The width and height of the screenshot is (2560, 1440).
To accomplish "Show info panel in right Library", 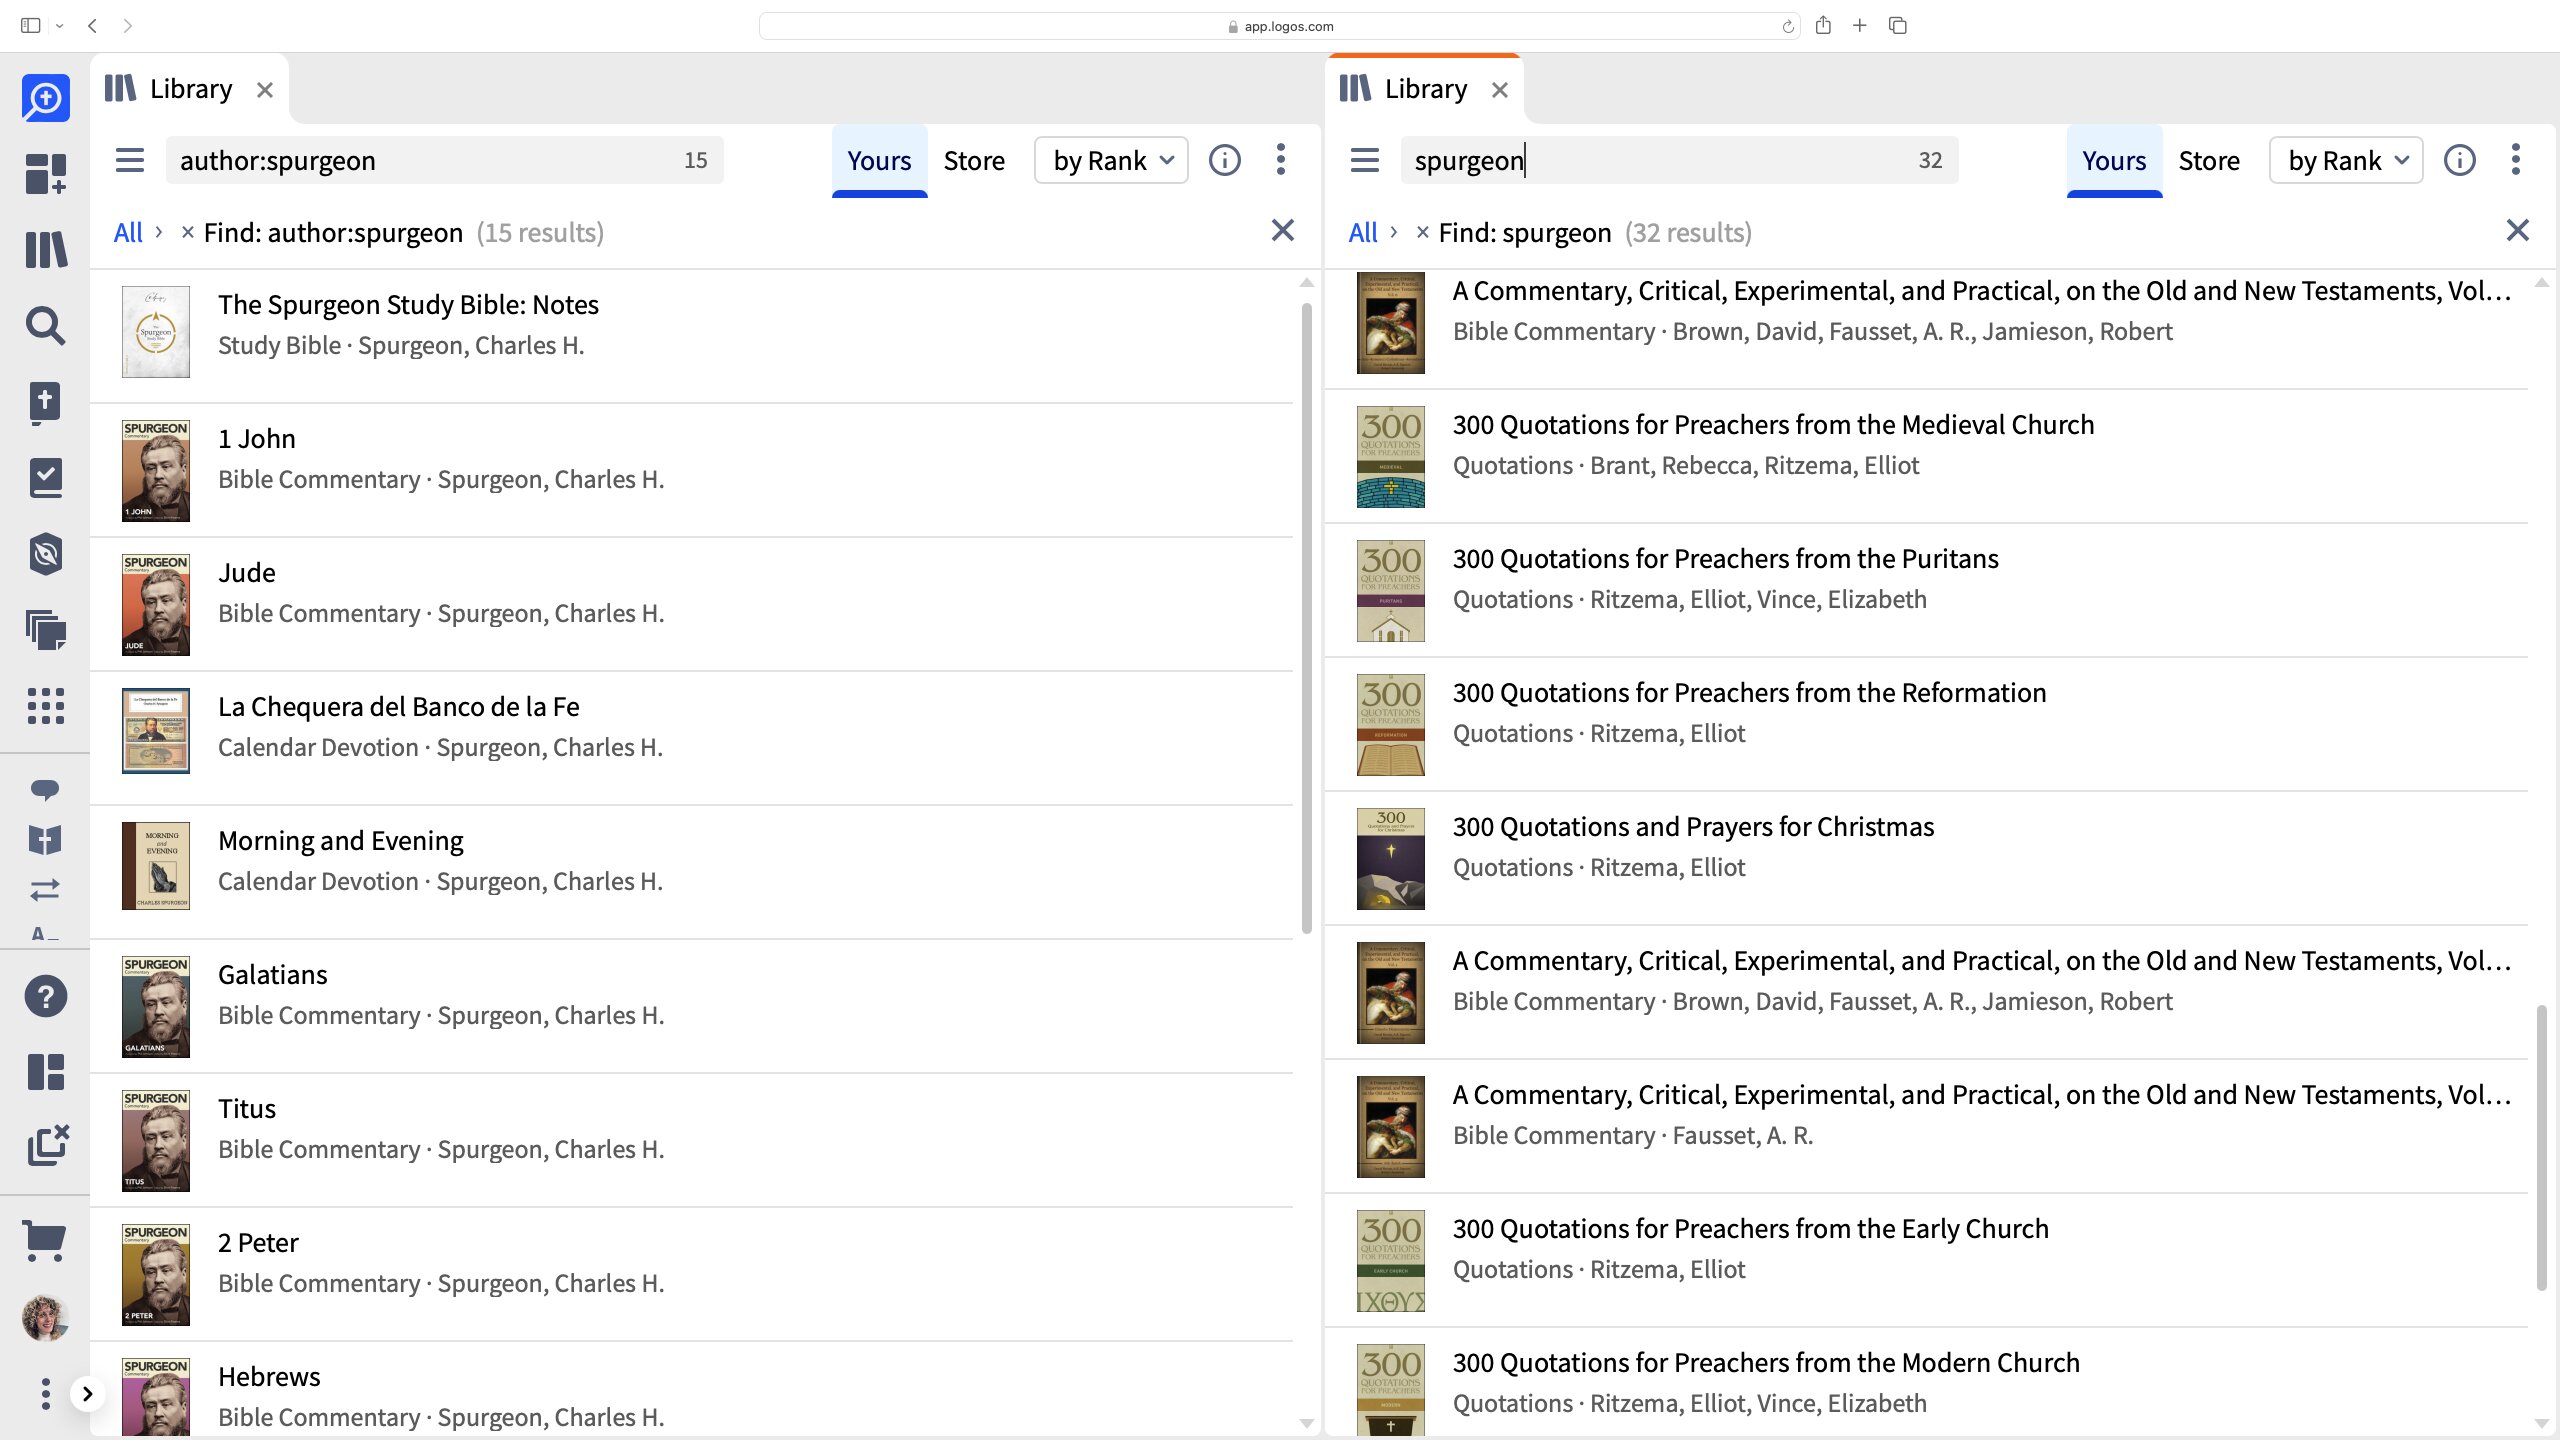I will pos(2460,160).
